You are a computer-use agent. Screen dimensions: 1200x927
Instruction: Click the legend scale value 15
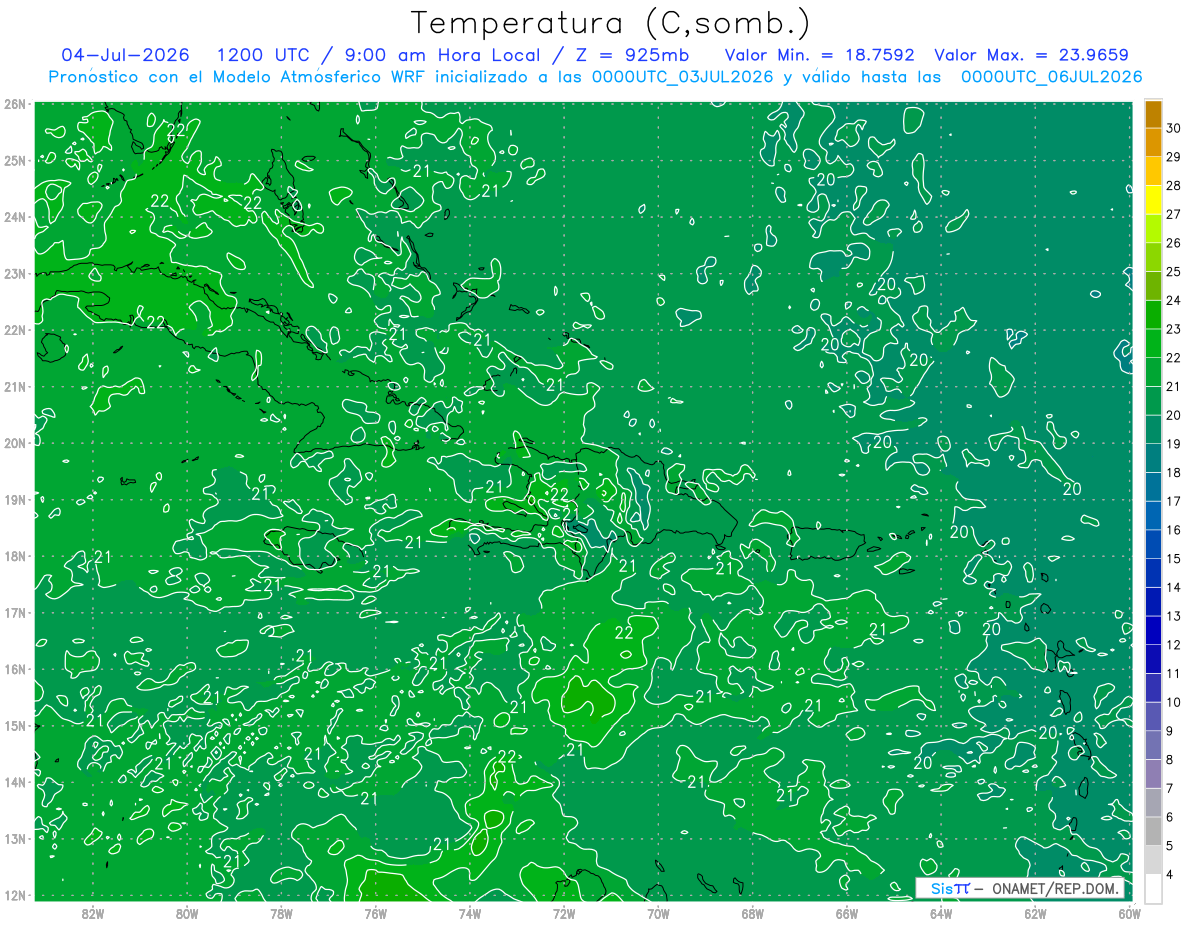pos(1173,558)
